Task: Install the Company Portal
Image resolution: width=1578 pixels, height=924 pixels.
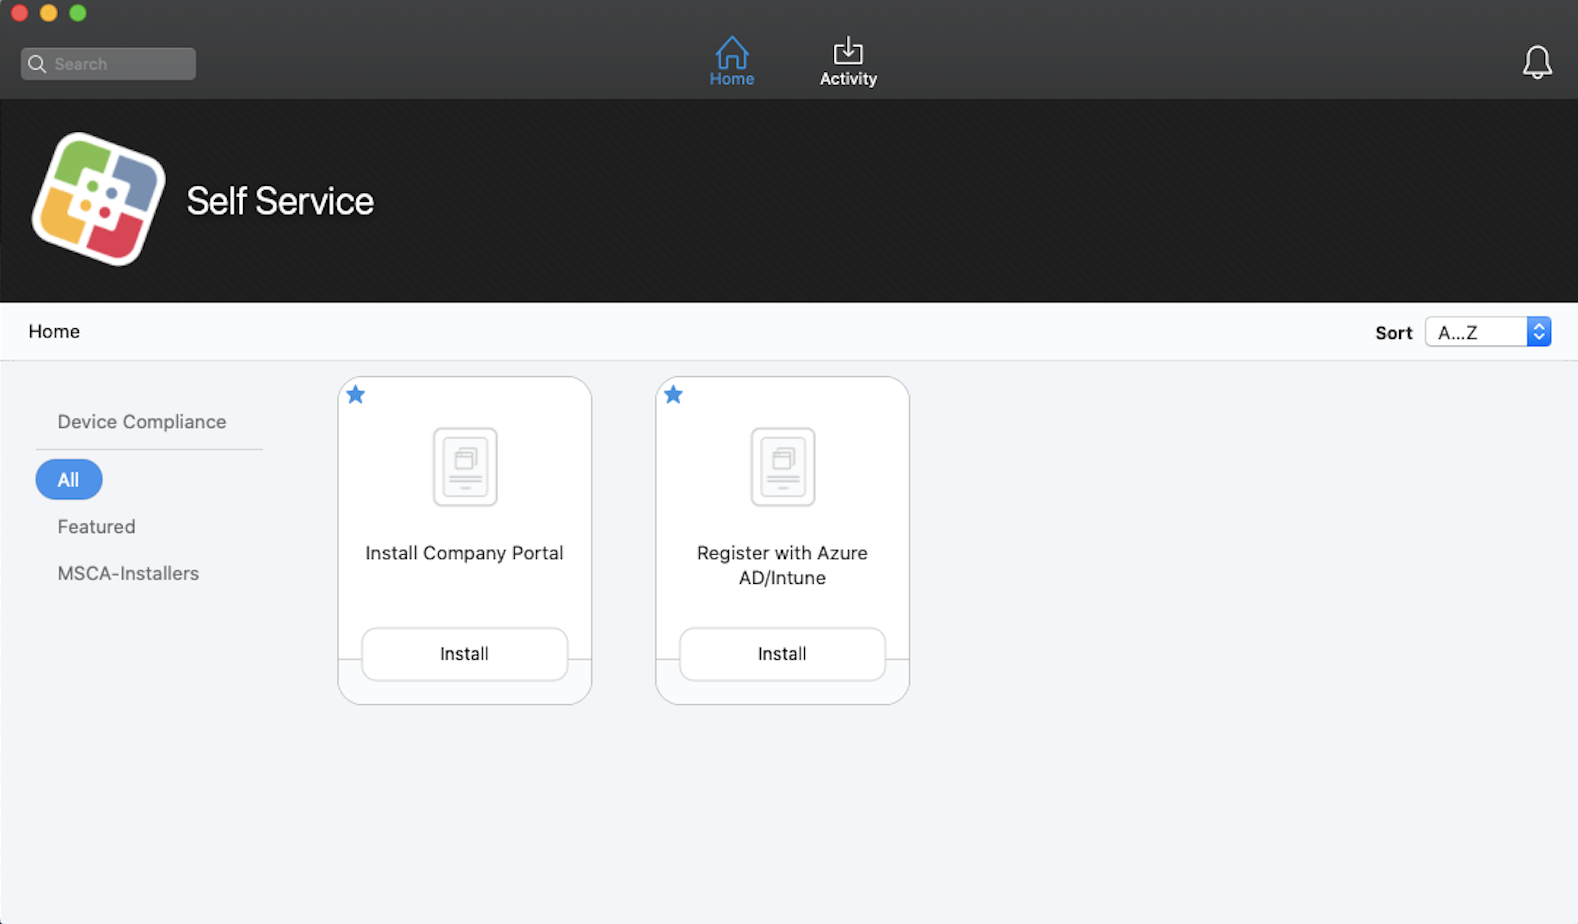Action: click(465, 654)
